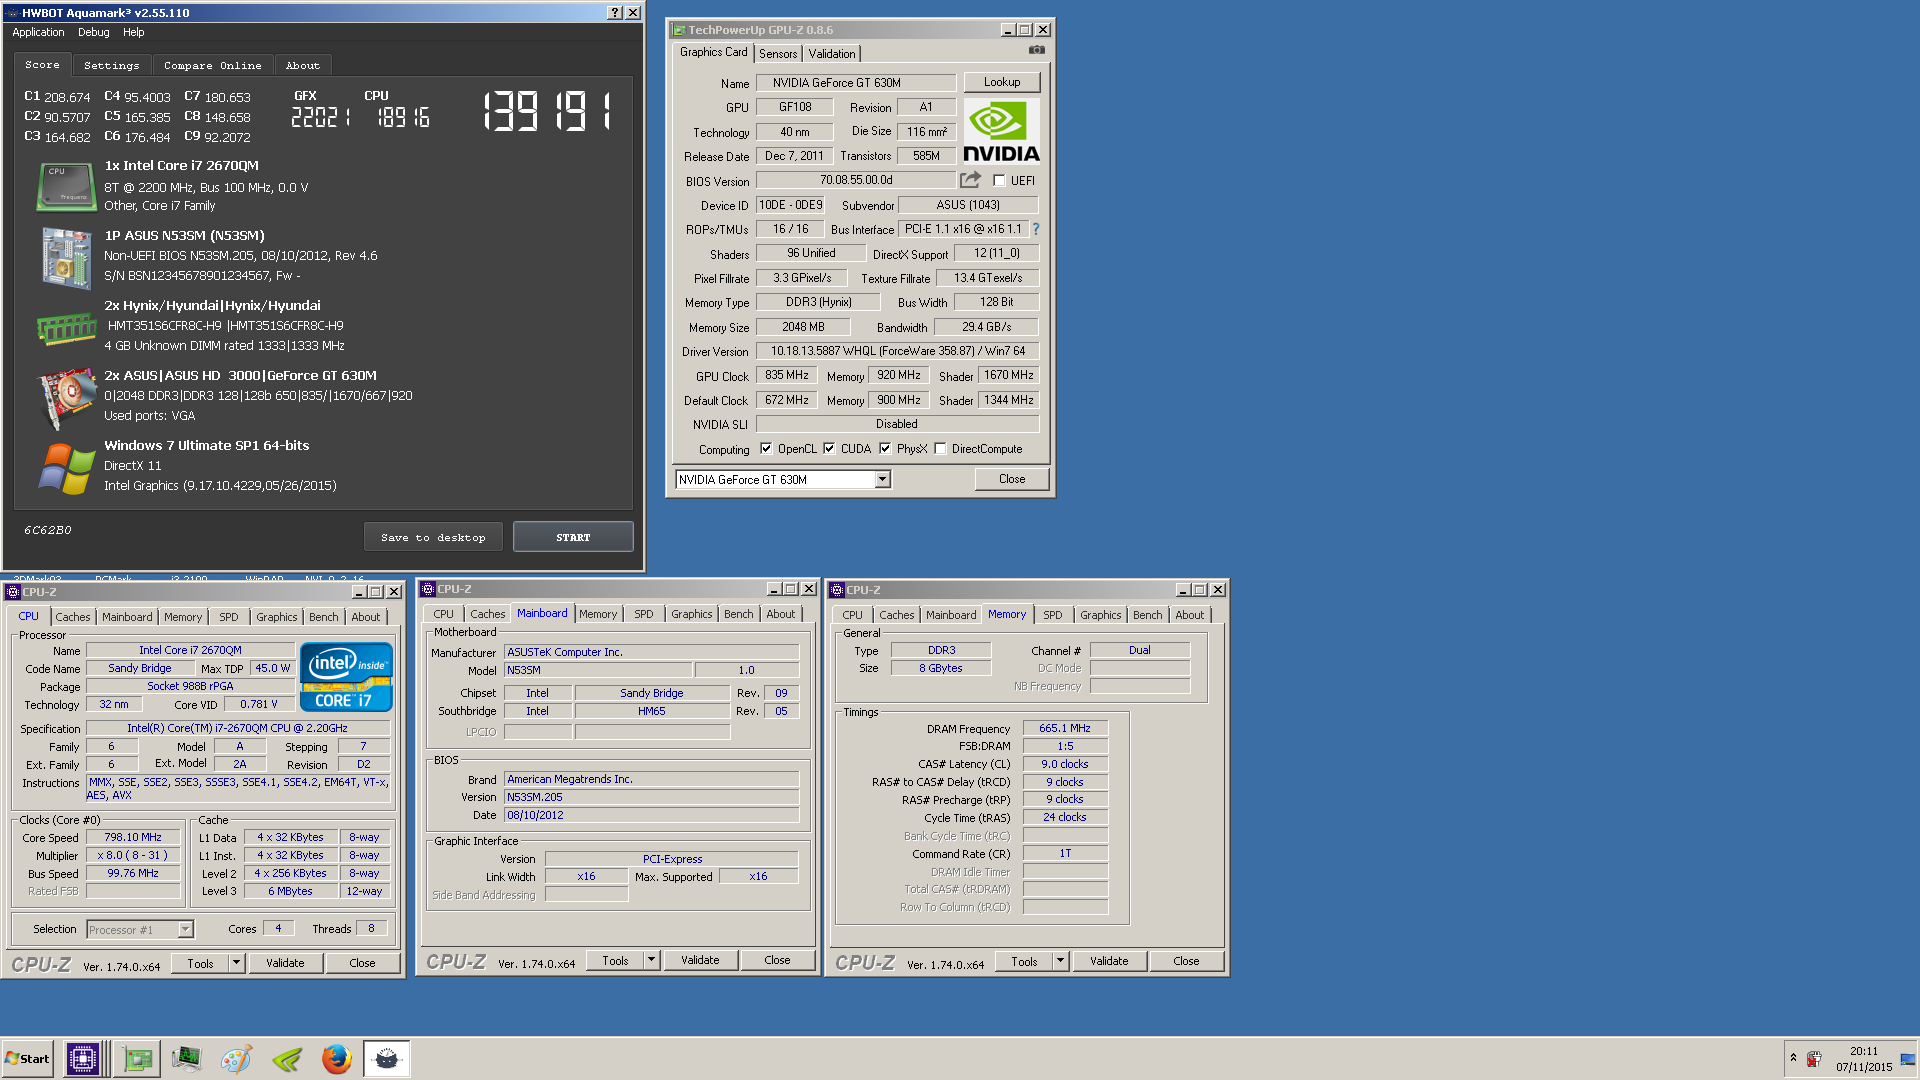The width and height of the screenshot is (1920, 1080).
Task: Take a GPU-Z screenshot with the camera icon
Action: (1037, 50)
